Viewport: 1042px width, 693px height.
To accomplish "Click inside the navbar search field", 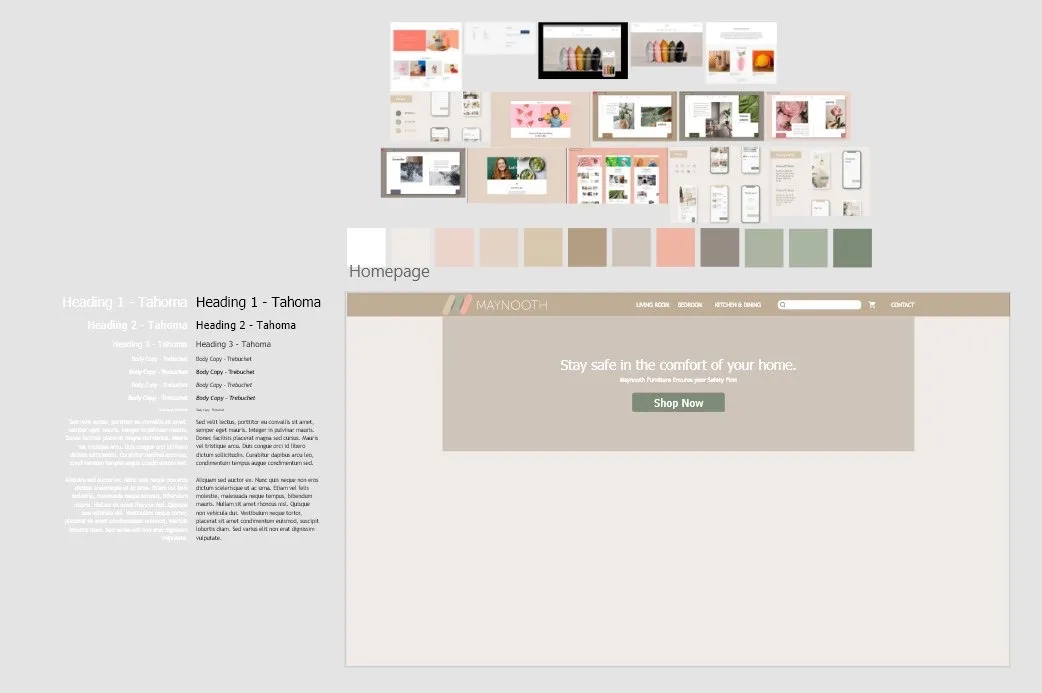I will 824,305.
